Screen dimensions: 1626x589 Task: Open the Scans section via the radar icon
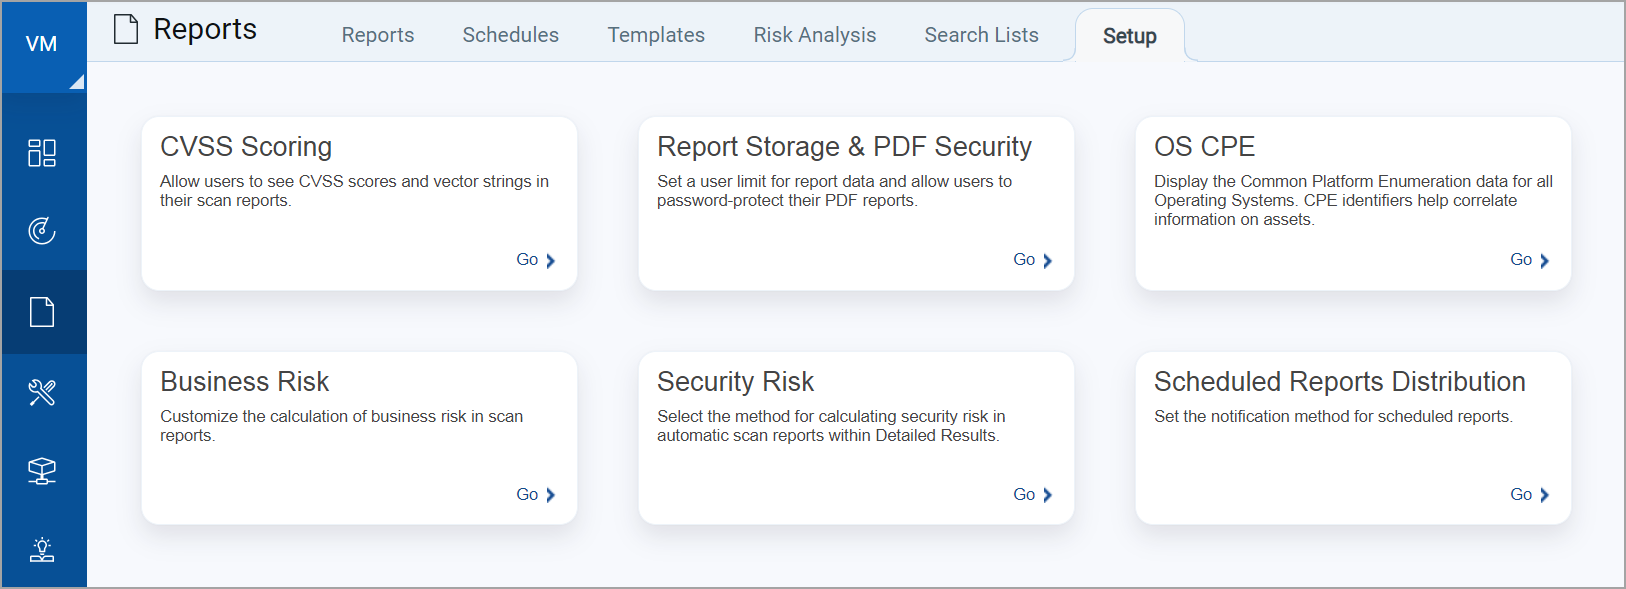[43, 231]
